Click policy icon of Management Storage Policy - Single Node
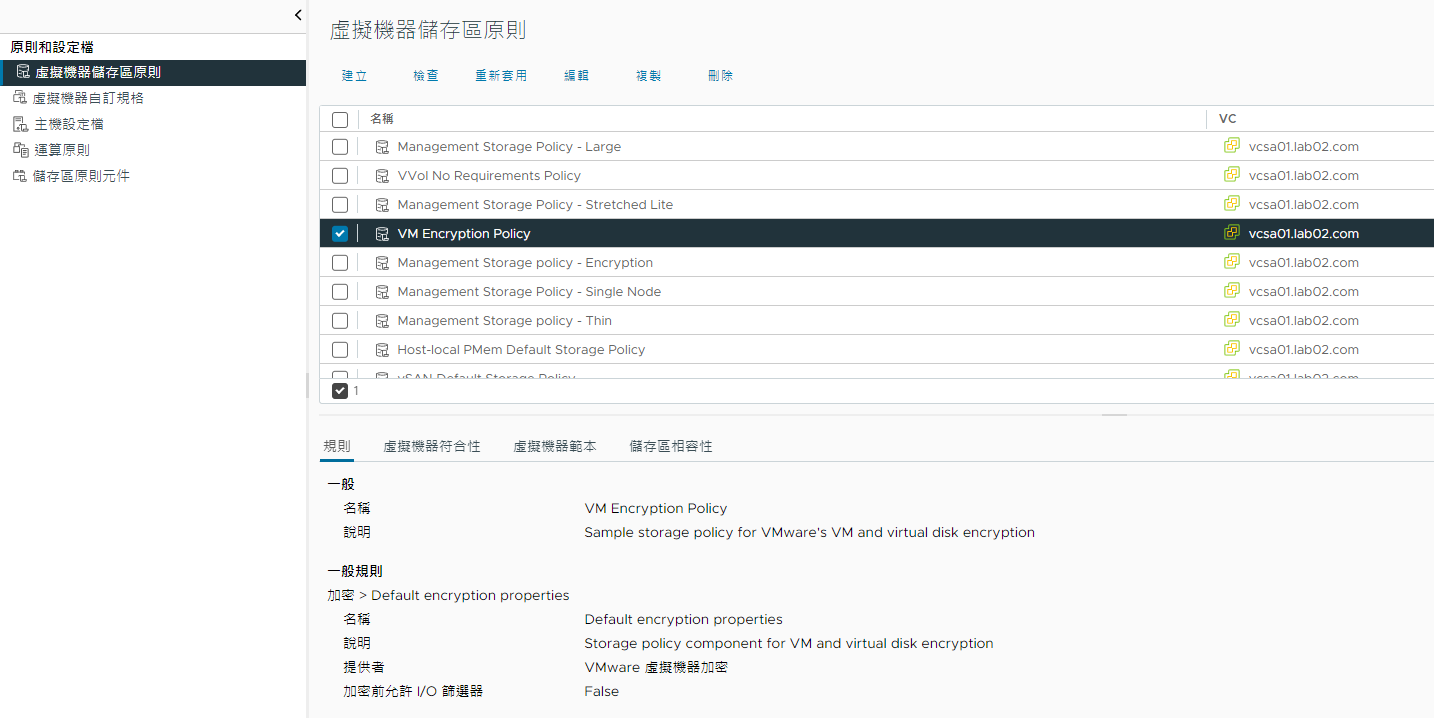This screenshot has width=1434, height=718. [x=382, y=292]
